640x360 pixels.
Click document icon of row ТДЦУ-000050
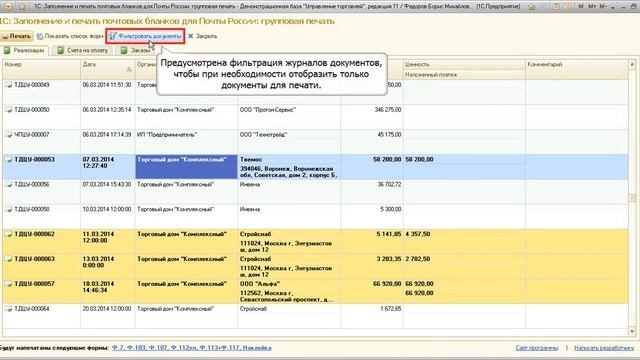click(9, 110)
